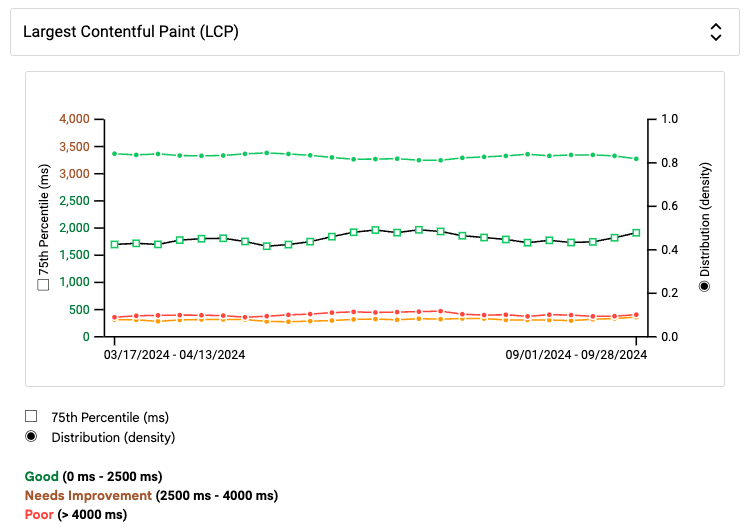Click the 3,500 left axis tick label
The image size is (753, 529).
pyautogui.click(x=74, y=146)
